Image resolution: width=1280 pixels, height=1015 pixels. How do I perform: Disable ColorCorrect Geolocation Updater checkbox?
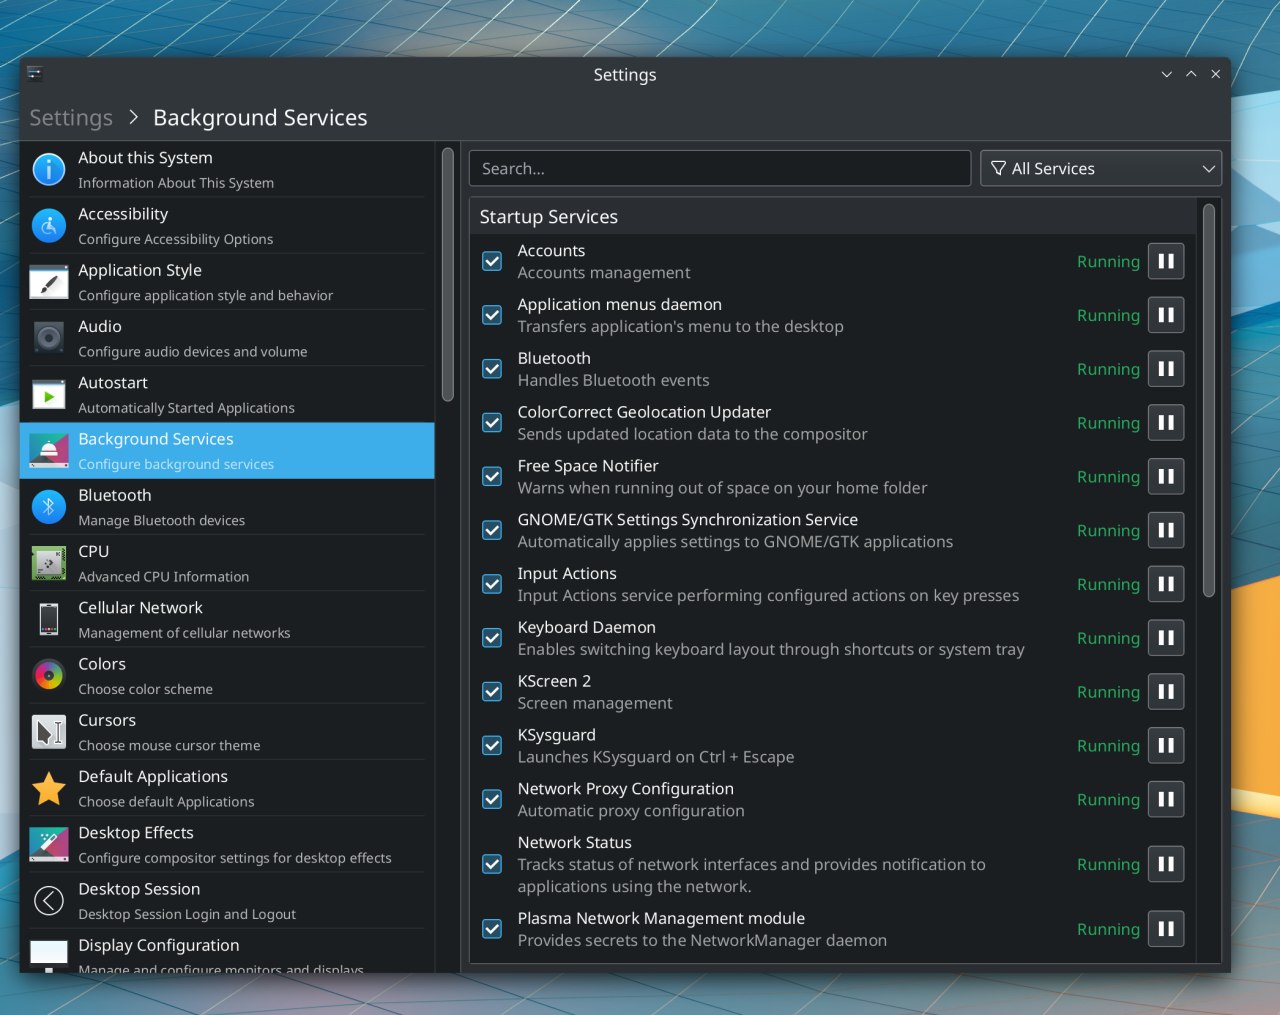(x=492, y=423)
